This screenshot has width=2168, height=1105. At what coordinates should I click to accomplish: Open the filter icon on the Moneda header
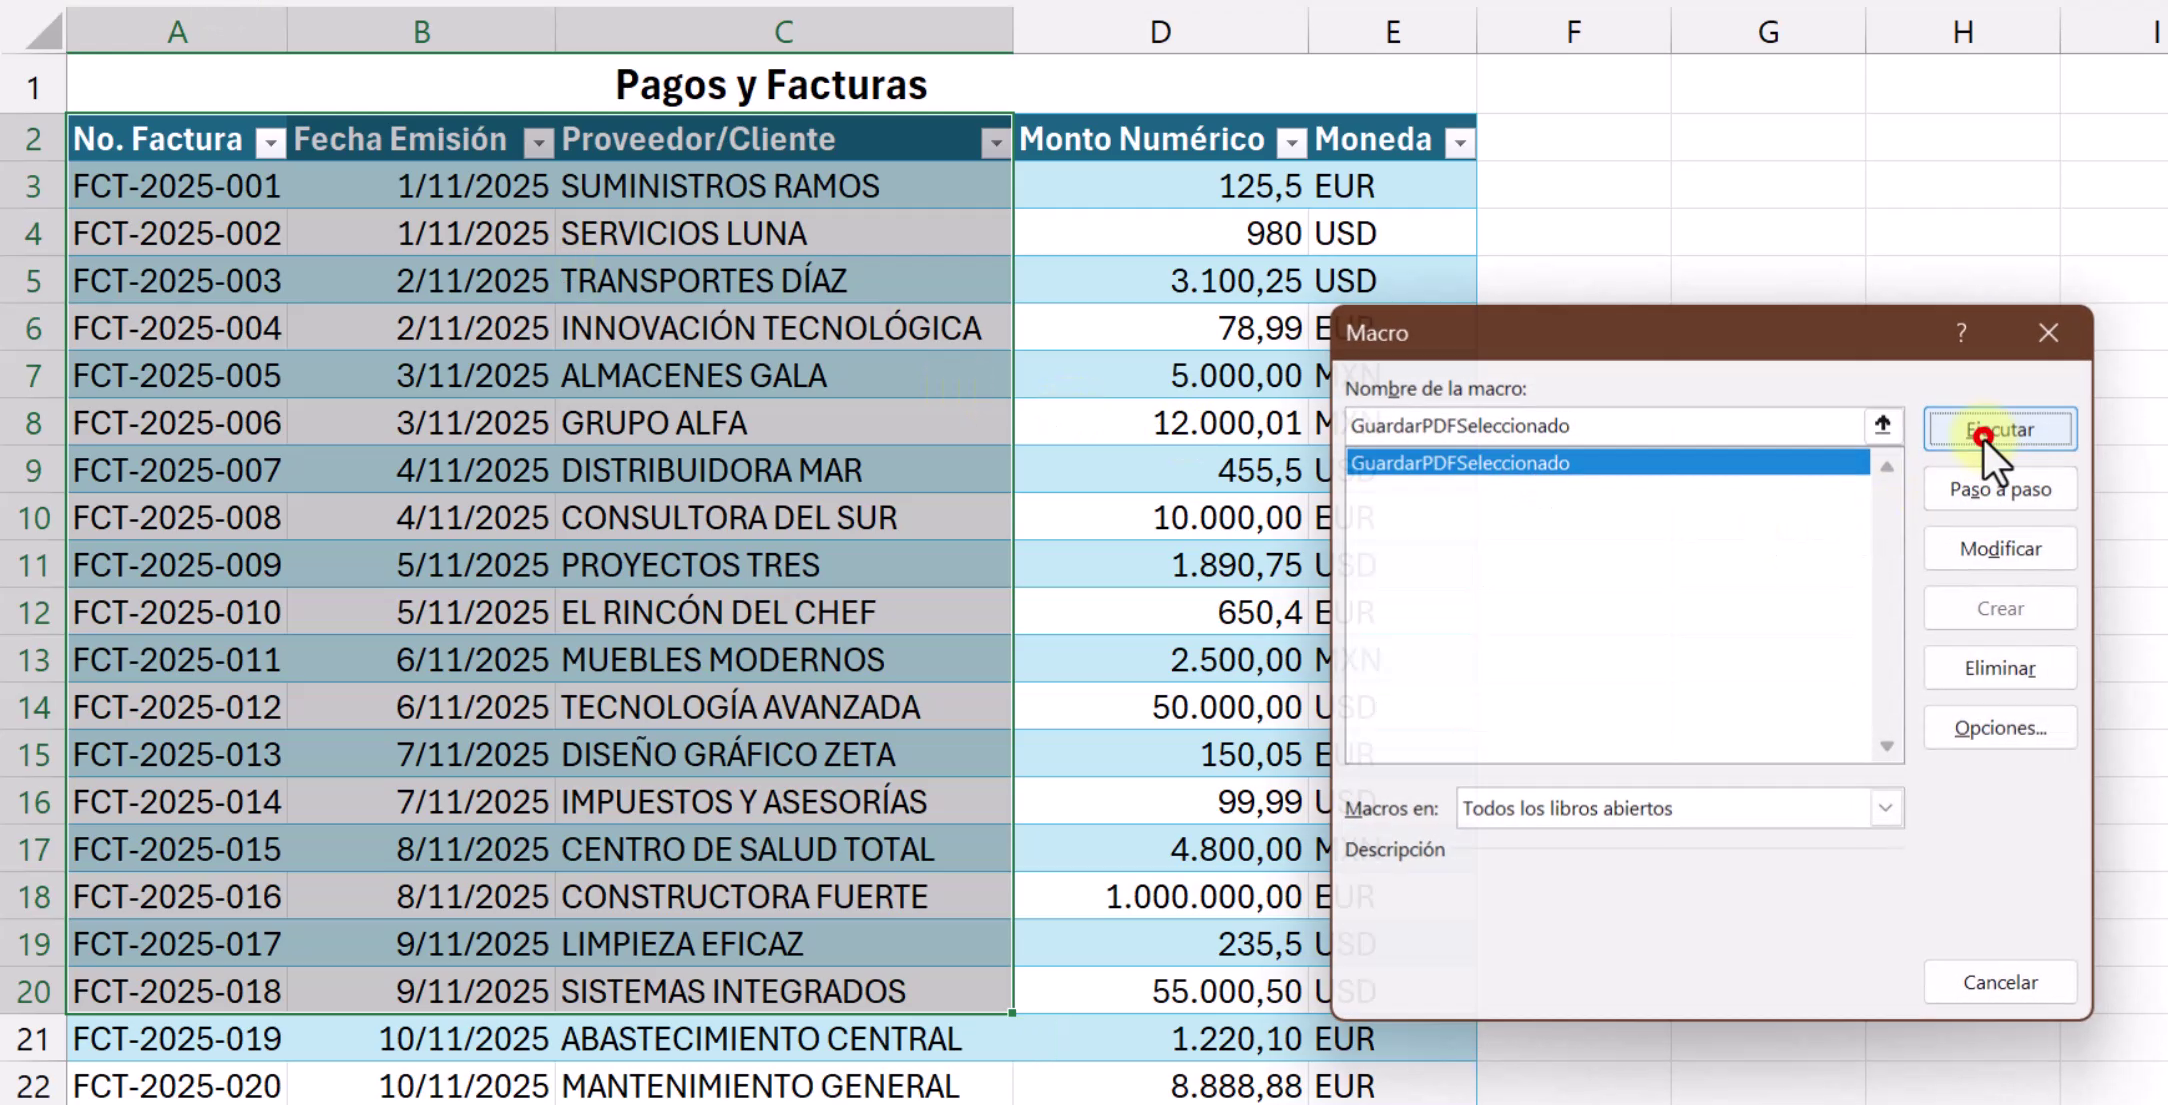pos(1459,142)
